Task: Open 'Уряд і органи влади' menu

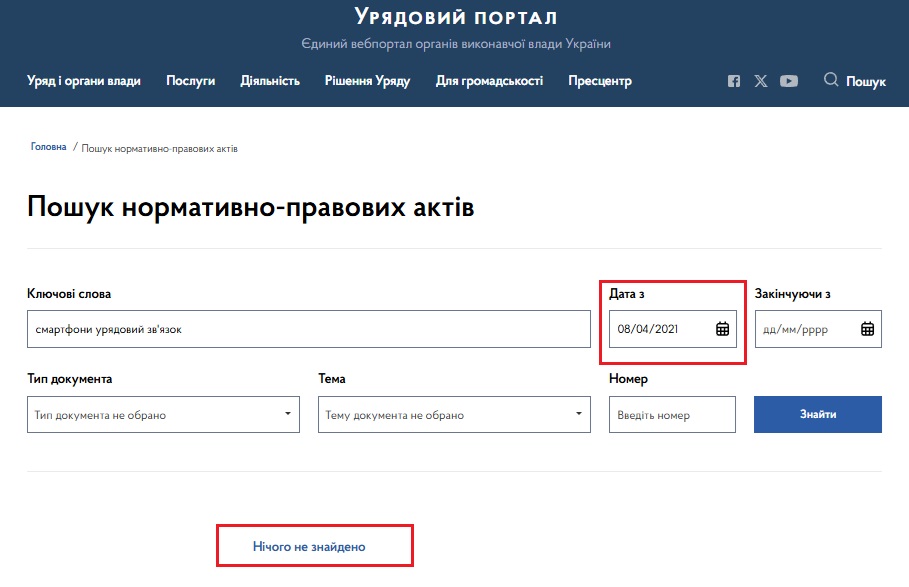Action: click(84, 81)
